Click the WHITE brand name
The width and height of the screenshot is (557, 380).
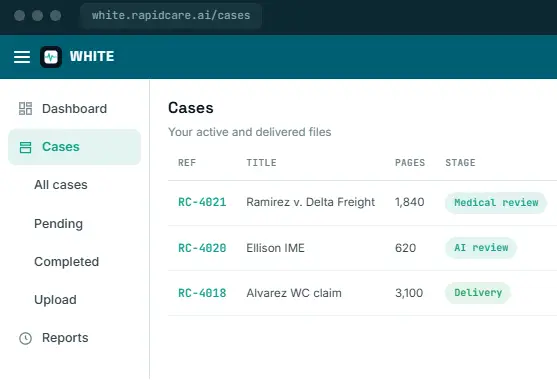click(92, 56)
